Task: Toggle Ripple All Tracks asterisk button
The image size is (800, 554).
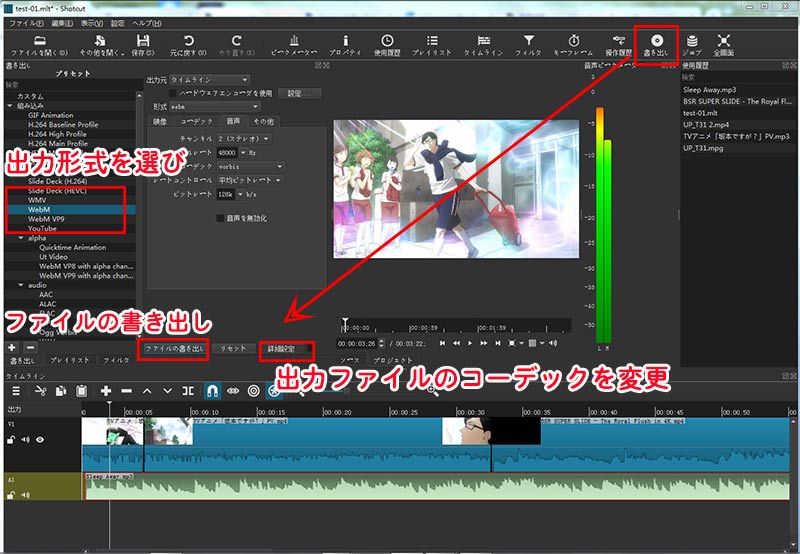Action: (274, 391)
